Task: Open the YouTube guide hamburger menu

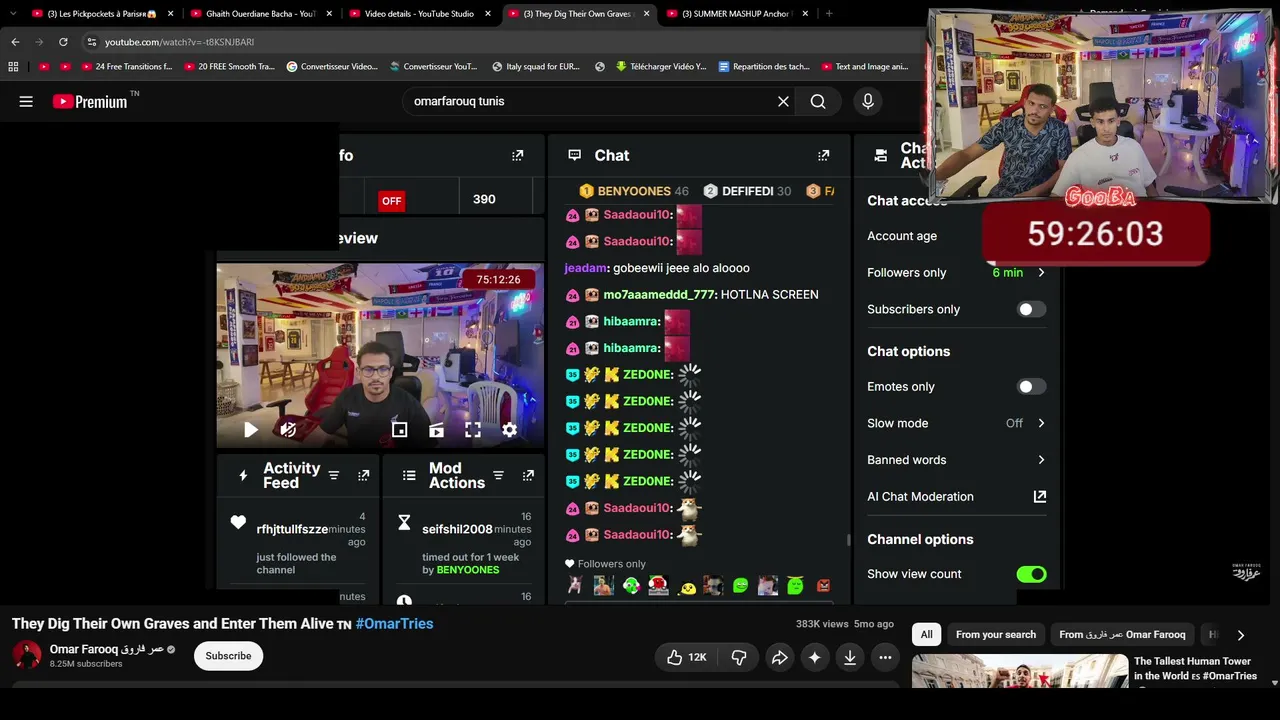Action: click(x=26, y=101)
